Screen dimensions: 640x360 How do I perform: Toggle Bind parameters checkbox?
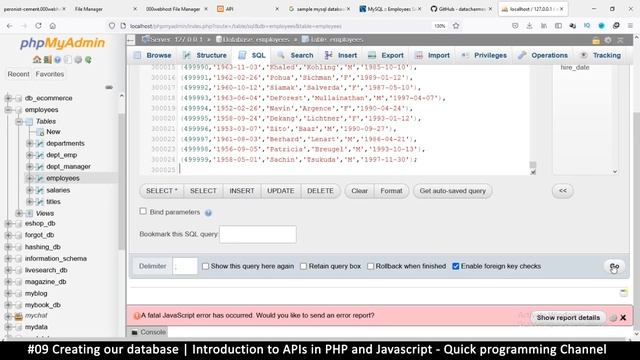tap(143, 211)
